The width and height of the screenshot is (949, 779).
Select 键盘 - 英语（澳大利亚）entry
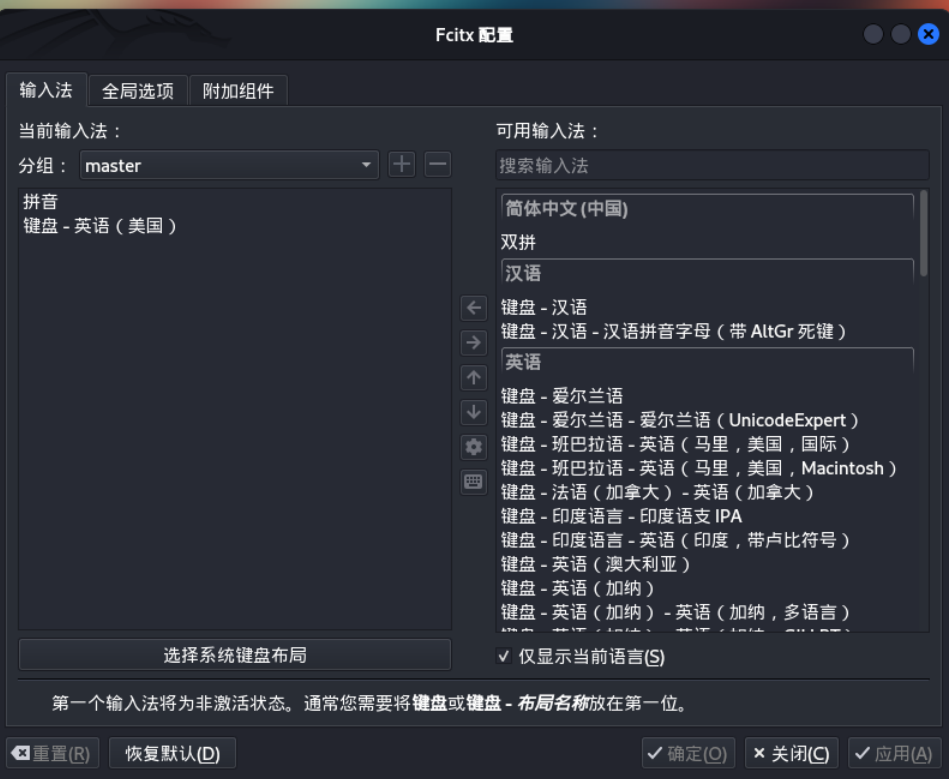tap(707, 564)
